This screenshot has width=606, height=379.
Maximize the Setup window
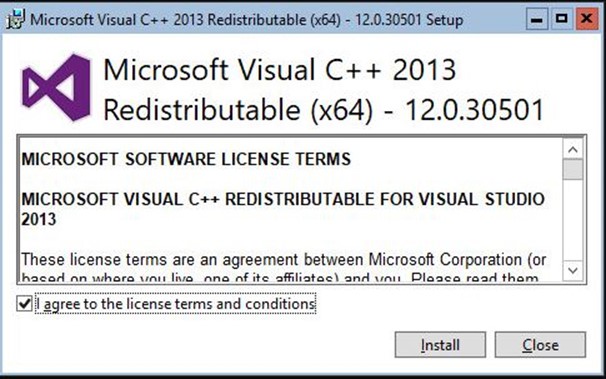click(x=562, y=19)
